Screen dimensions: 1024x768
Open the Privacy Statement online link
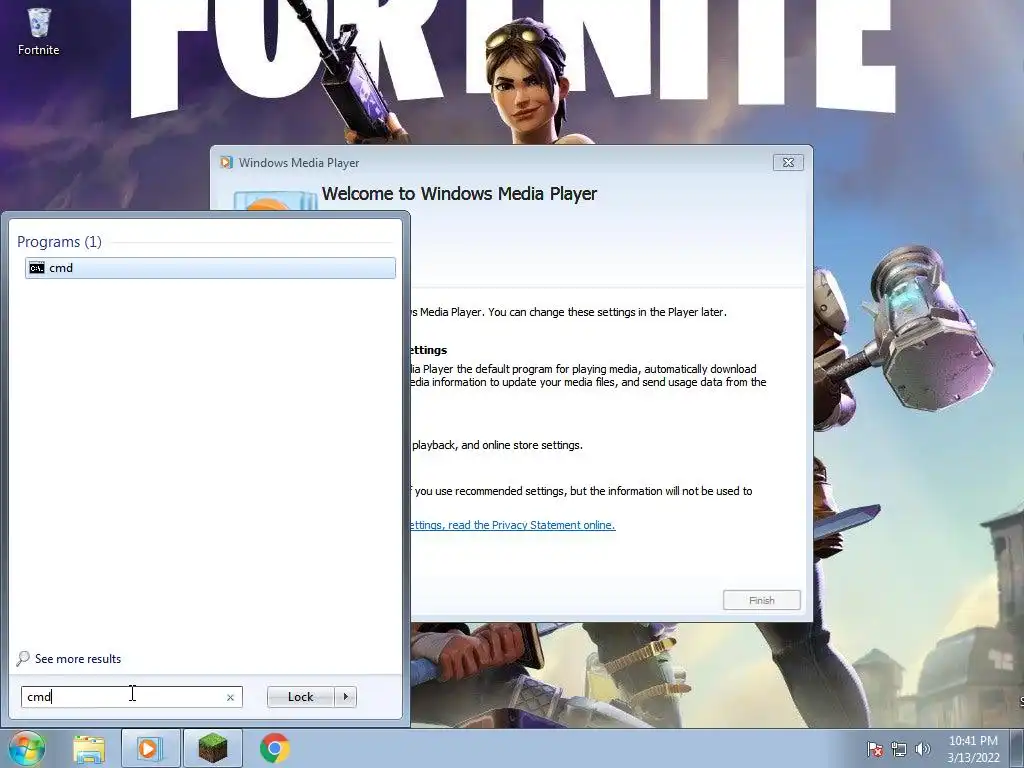coord(513,525)
